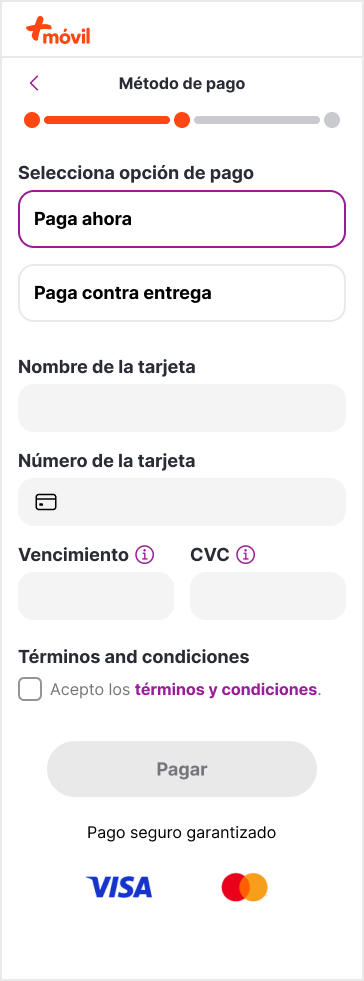Focus the Número de la tarjeta field
This screenshot has height=981, width=364.
coord(182,502)
